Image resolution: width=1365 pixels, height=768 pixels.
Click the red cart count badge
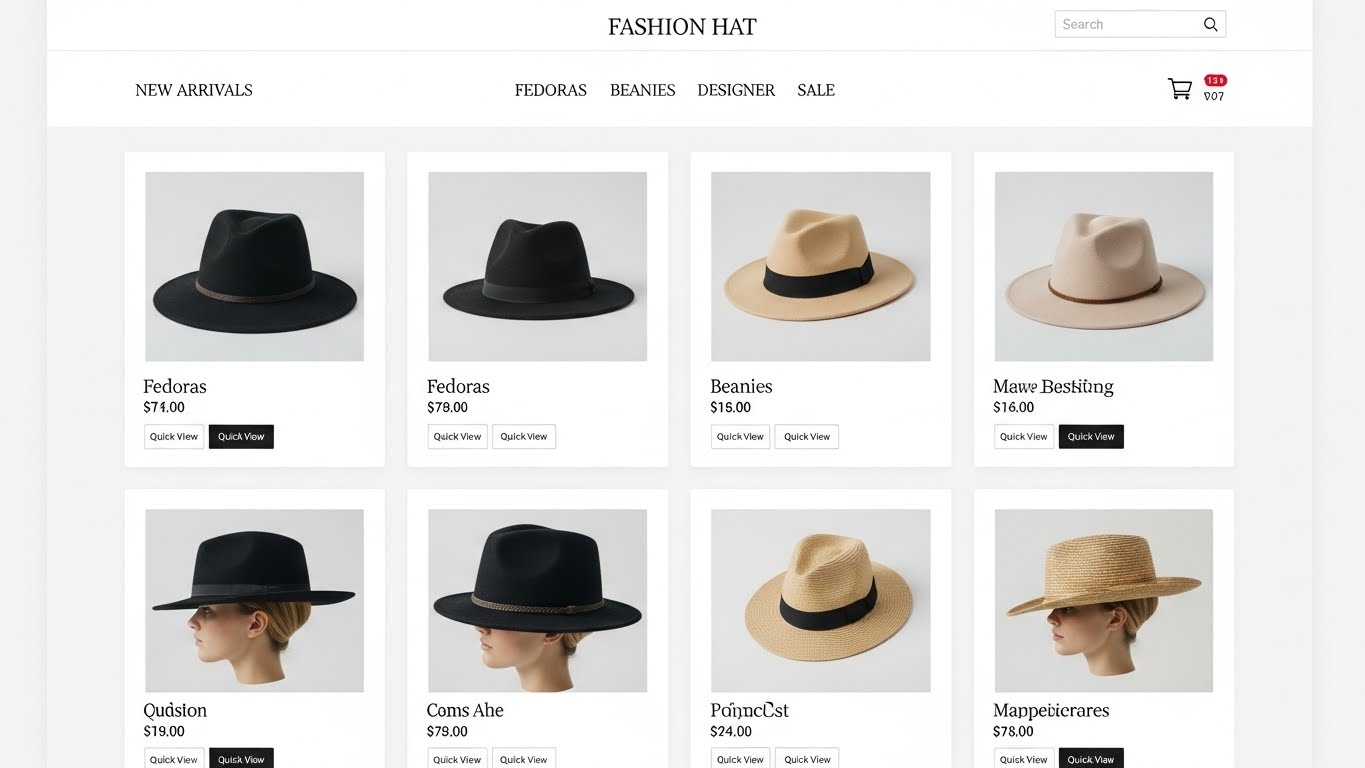(x=1215, y=80)
